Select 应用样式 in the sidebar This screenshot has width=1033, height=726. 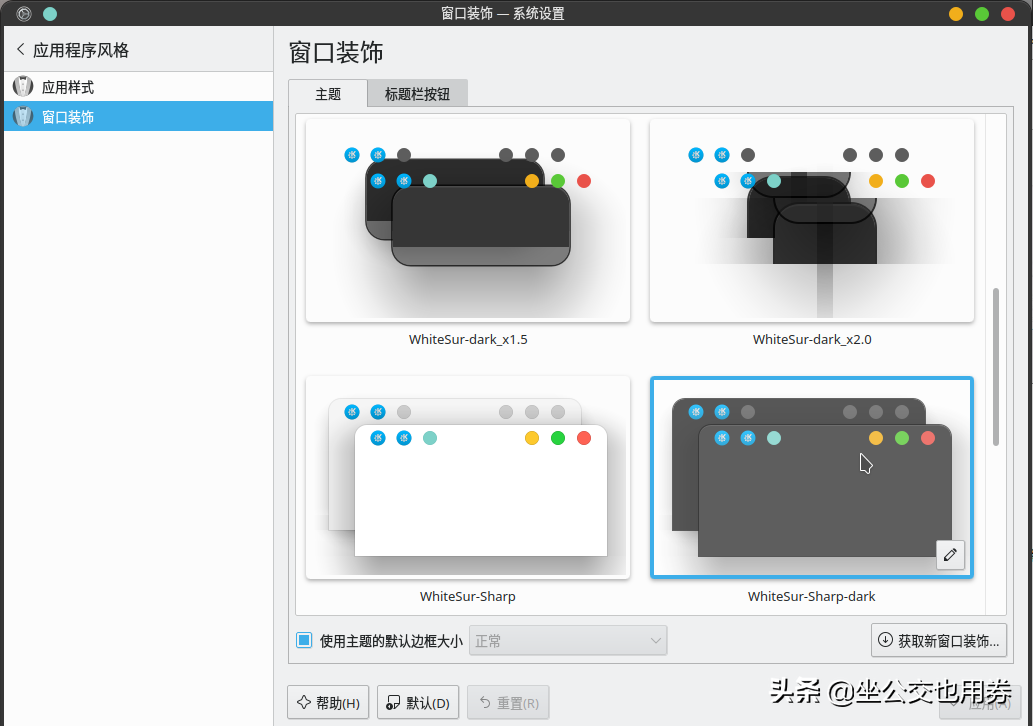[x=138, y=86]
